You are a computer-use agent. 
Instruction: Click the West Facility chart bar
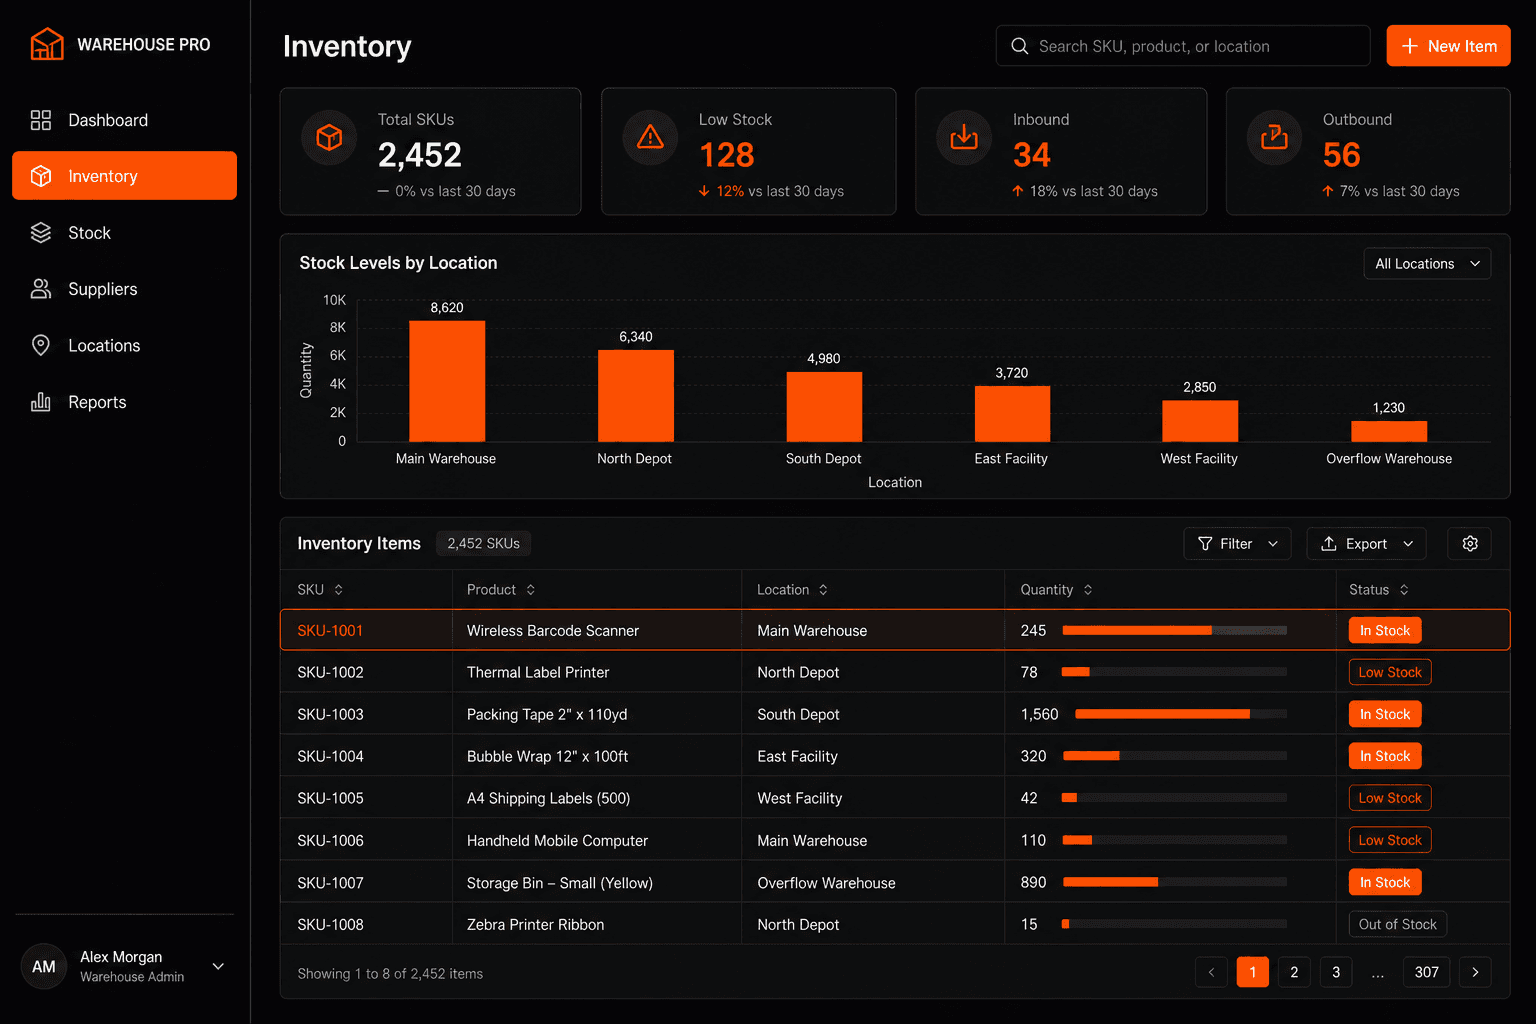pos(1200,421)
